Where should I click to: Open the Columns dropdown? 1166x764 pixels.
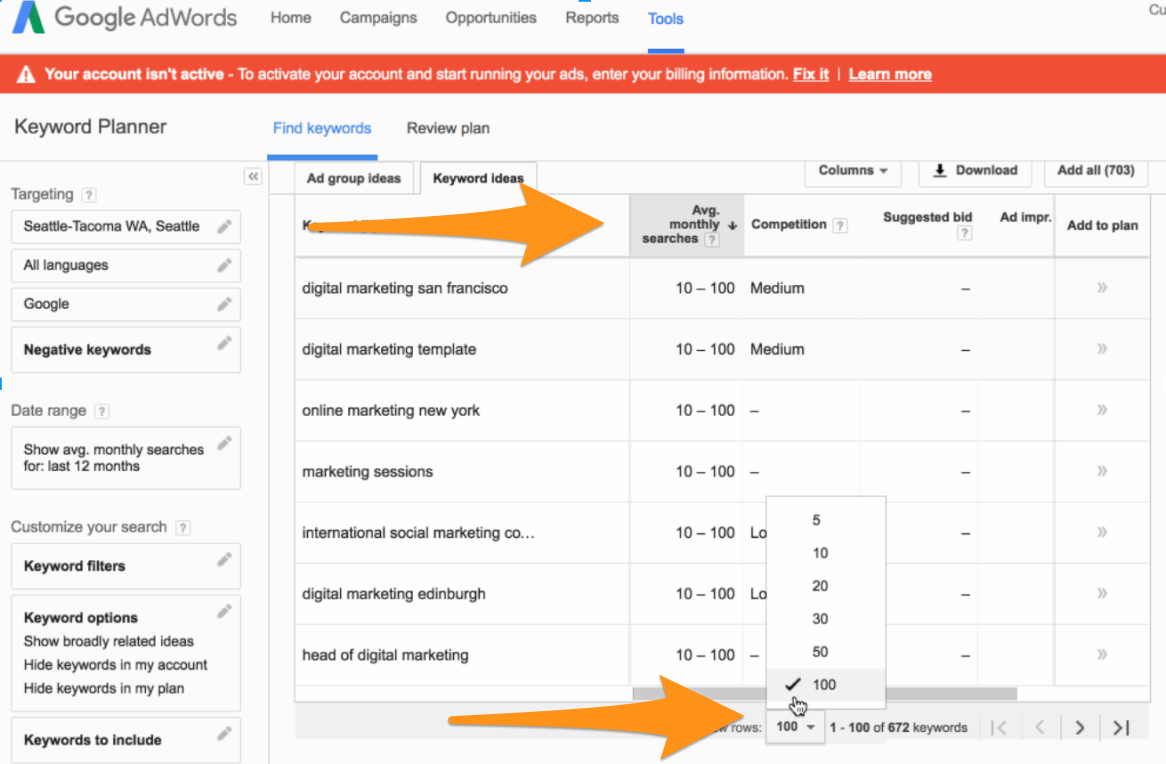(x=852, y=170)
